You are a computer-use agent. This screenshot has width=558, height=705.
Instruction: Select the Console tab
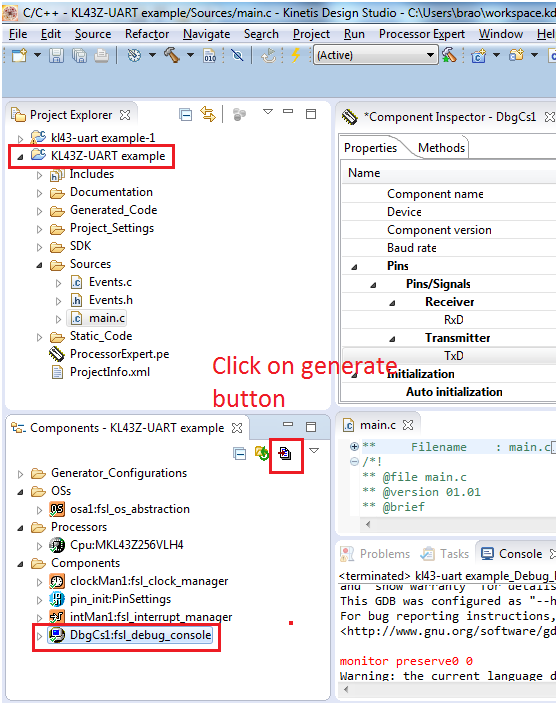[x=513, y=554]
